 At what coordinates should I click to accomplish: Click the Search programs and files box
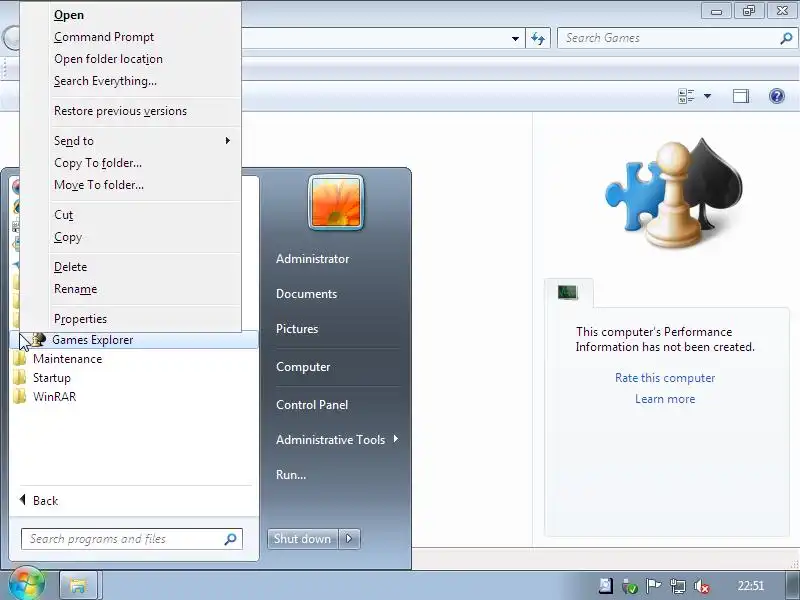[x=132, y=539]
